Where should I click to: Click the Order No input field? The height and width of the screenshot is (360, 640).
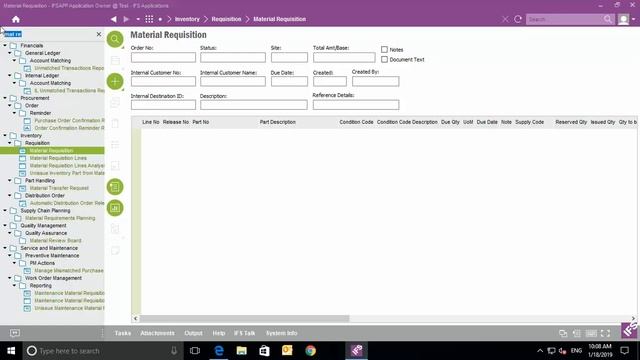point(163,58)
